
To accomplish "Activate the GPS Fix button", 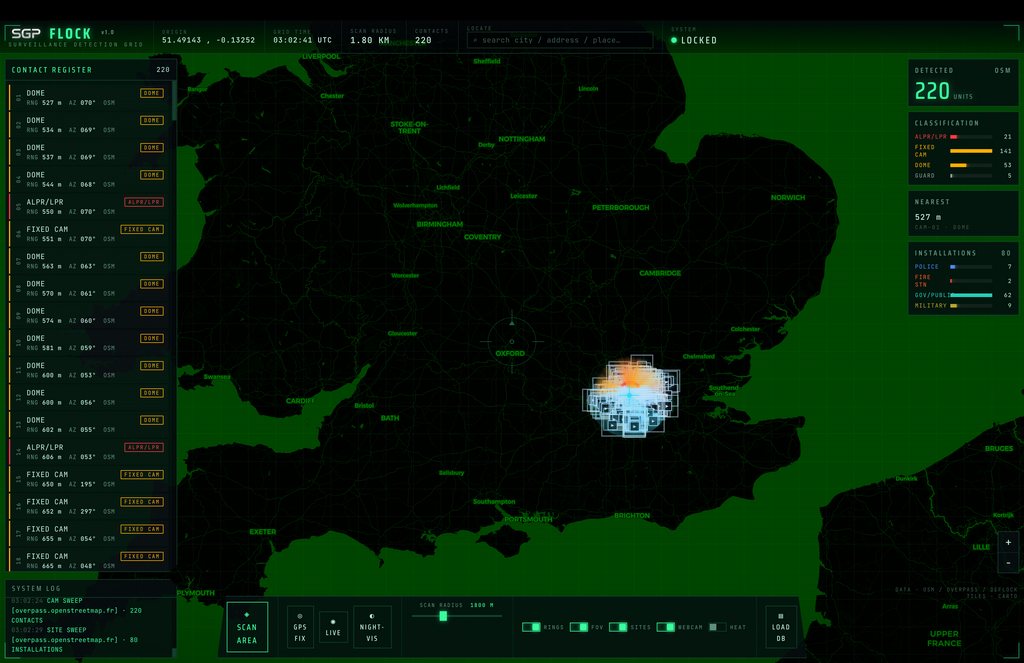I will click(x=300, y=627).
